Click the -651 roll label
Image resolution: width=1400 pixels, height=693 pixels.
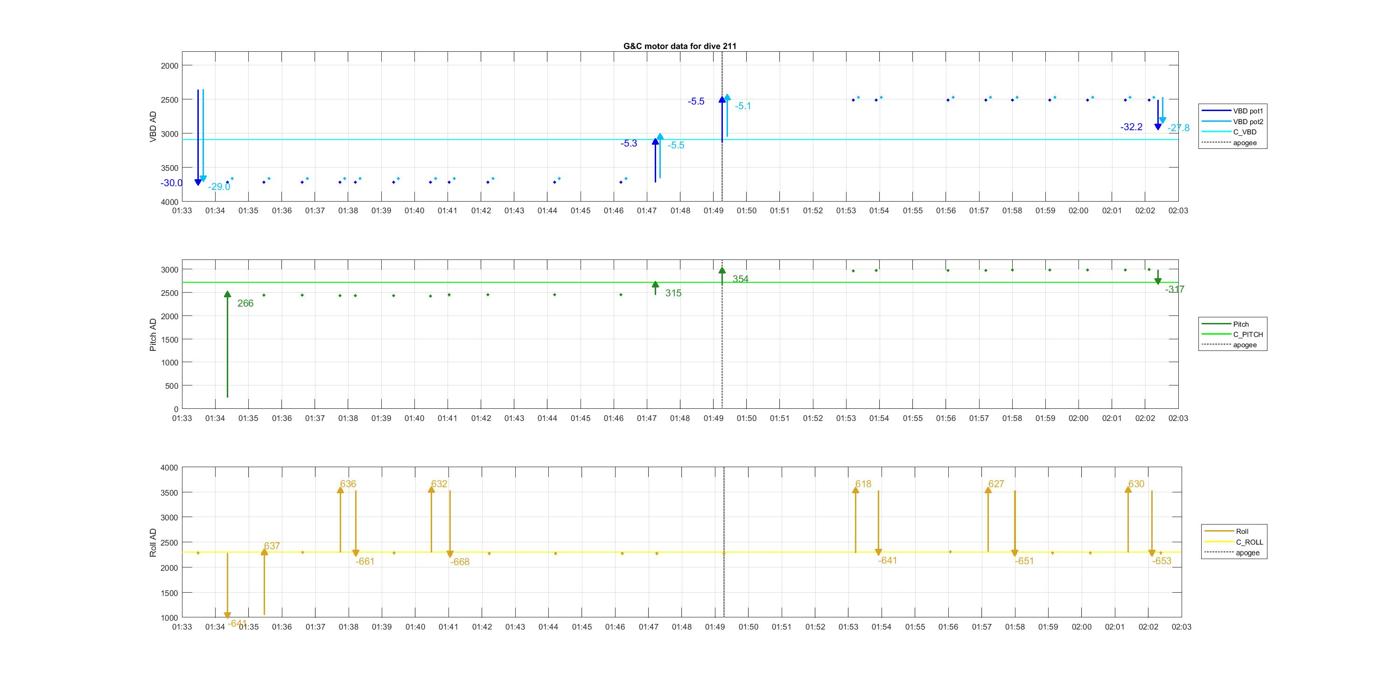coord(1025,562)
